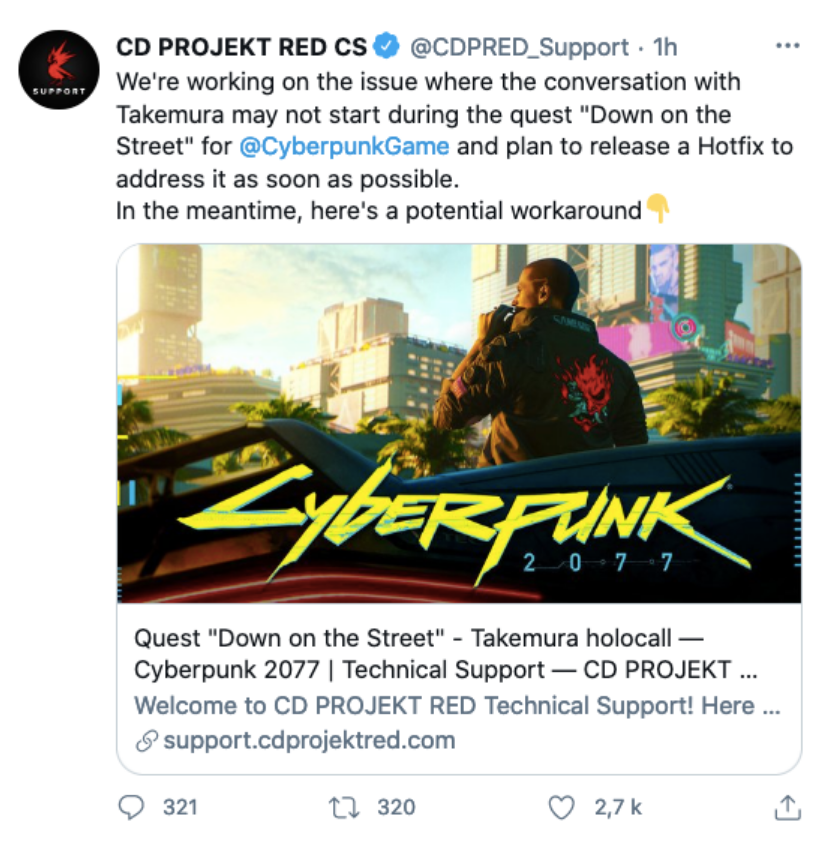Click the support.cdprojektred.com domain text
Image resolution: width=831 pixels, height=844 pixels.
click(x=308, y=741)
